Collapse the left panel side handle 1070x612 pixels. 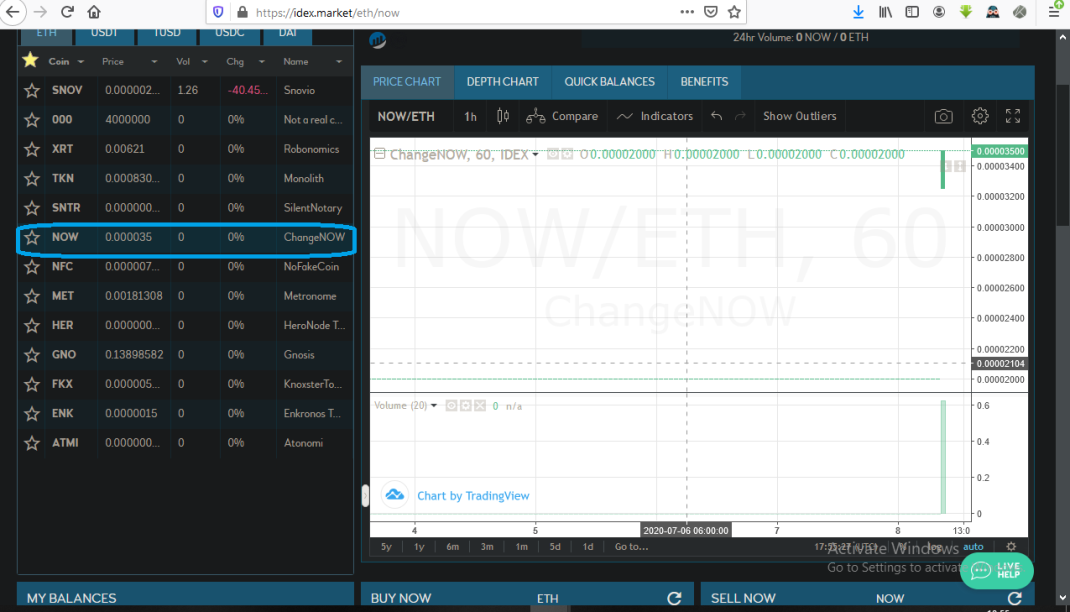(x=365, y=495)
